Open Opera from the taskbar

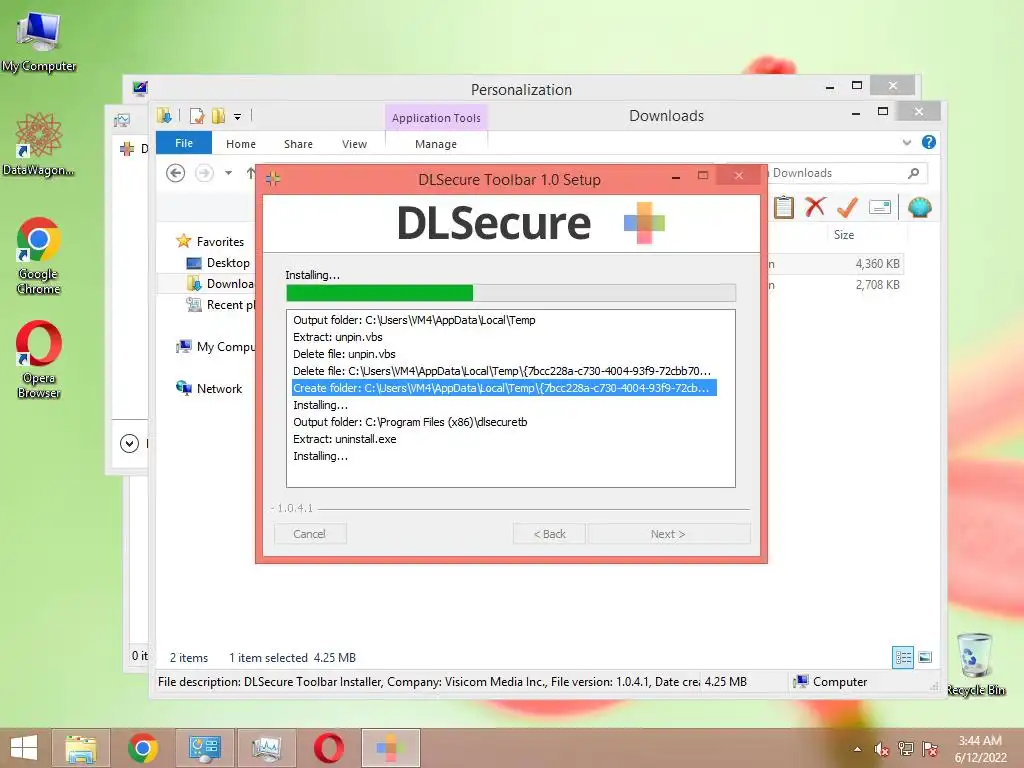(x=328, y=748)
